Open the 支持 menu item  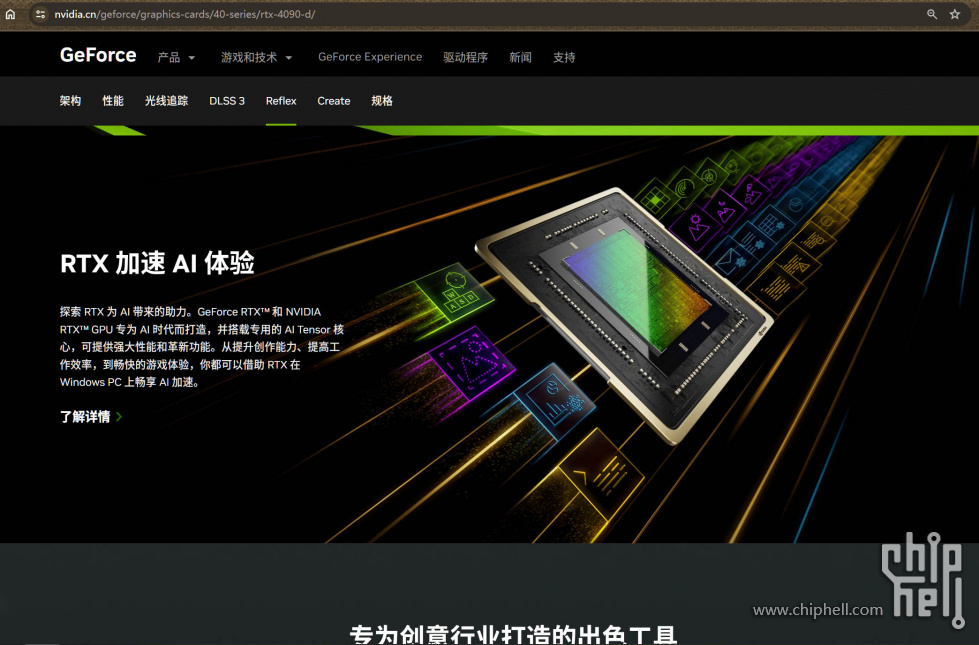coord(564,57)
